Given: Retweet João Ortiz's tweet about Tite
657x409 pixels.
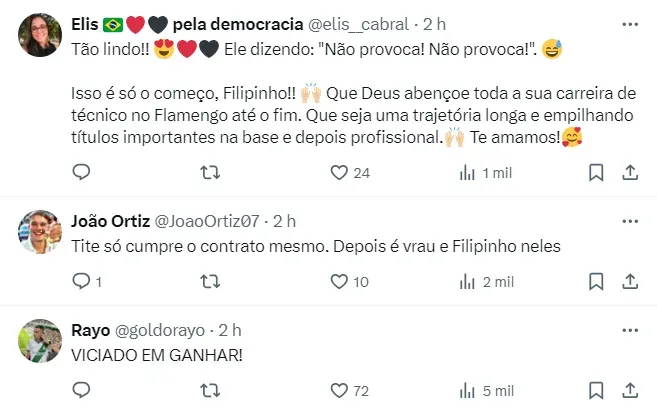Looking at the screenshot, I should [x=210, y=282].
